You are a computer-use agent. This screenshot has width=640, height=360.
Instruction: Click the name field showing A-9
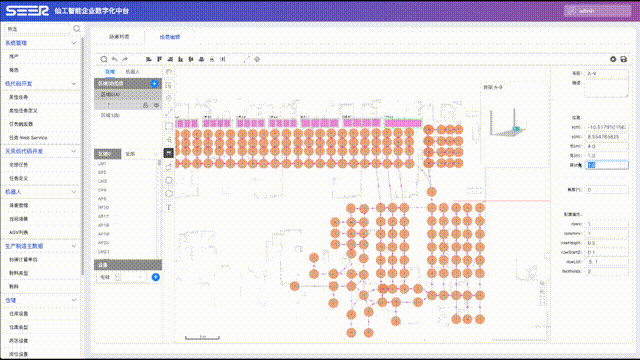(x=607, y=74)
